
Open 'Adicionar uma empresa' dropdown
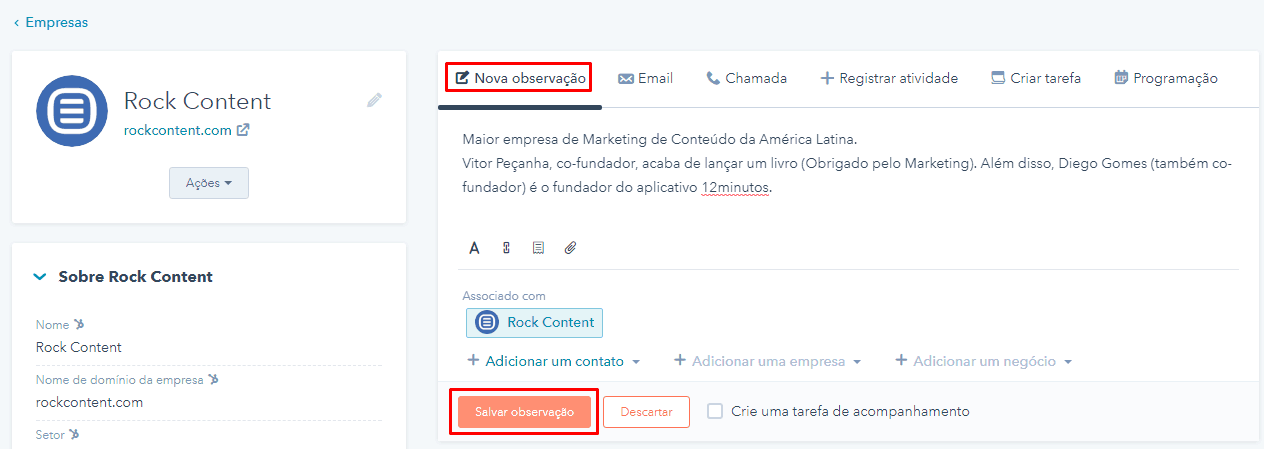[x=767, y=361]
